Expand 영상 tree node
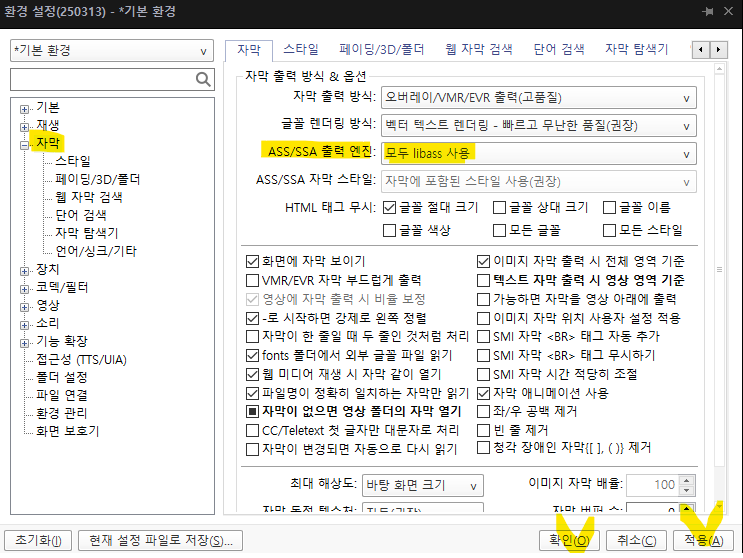 [24, 307]
